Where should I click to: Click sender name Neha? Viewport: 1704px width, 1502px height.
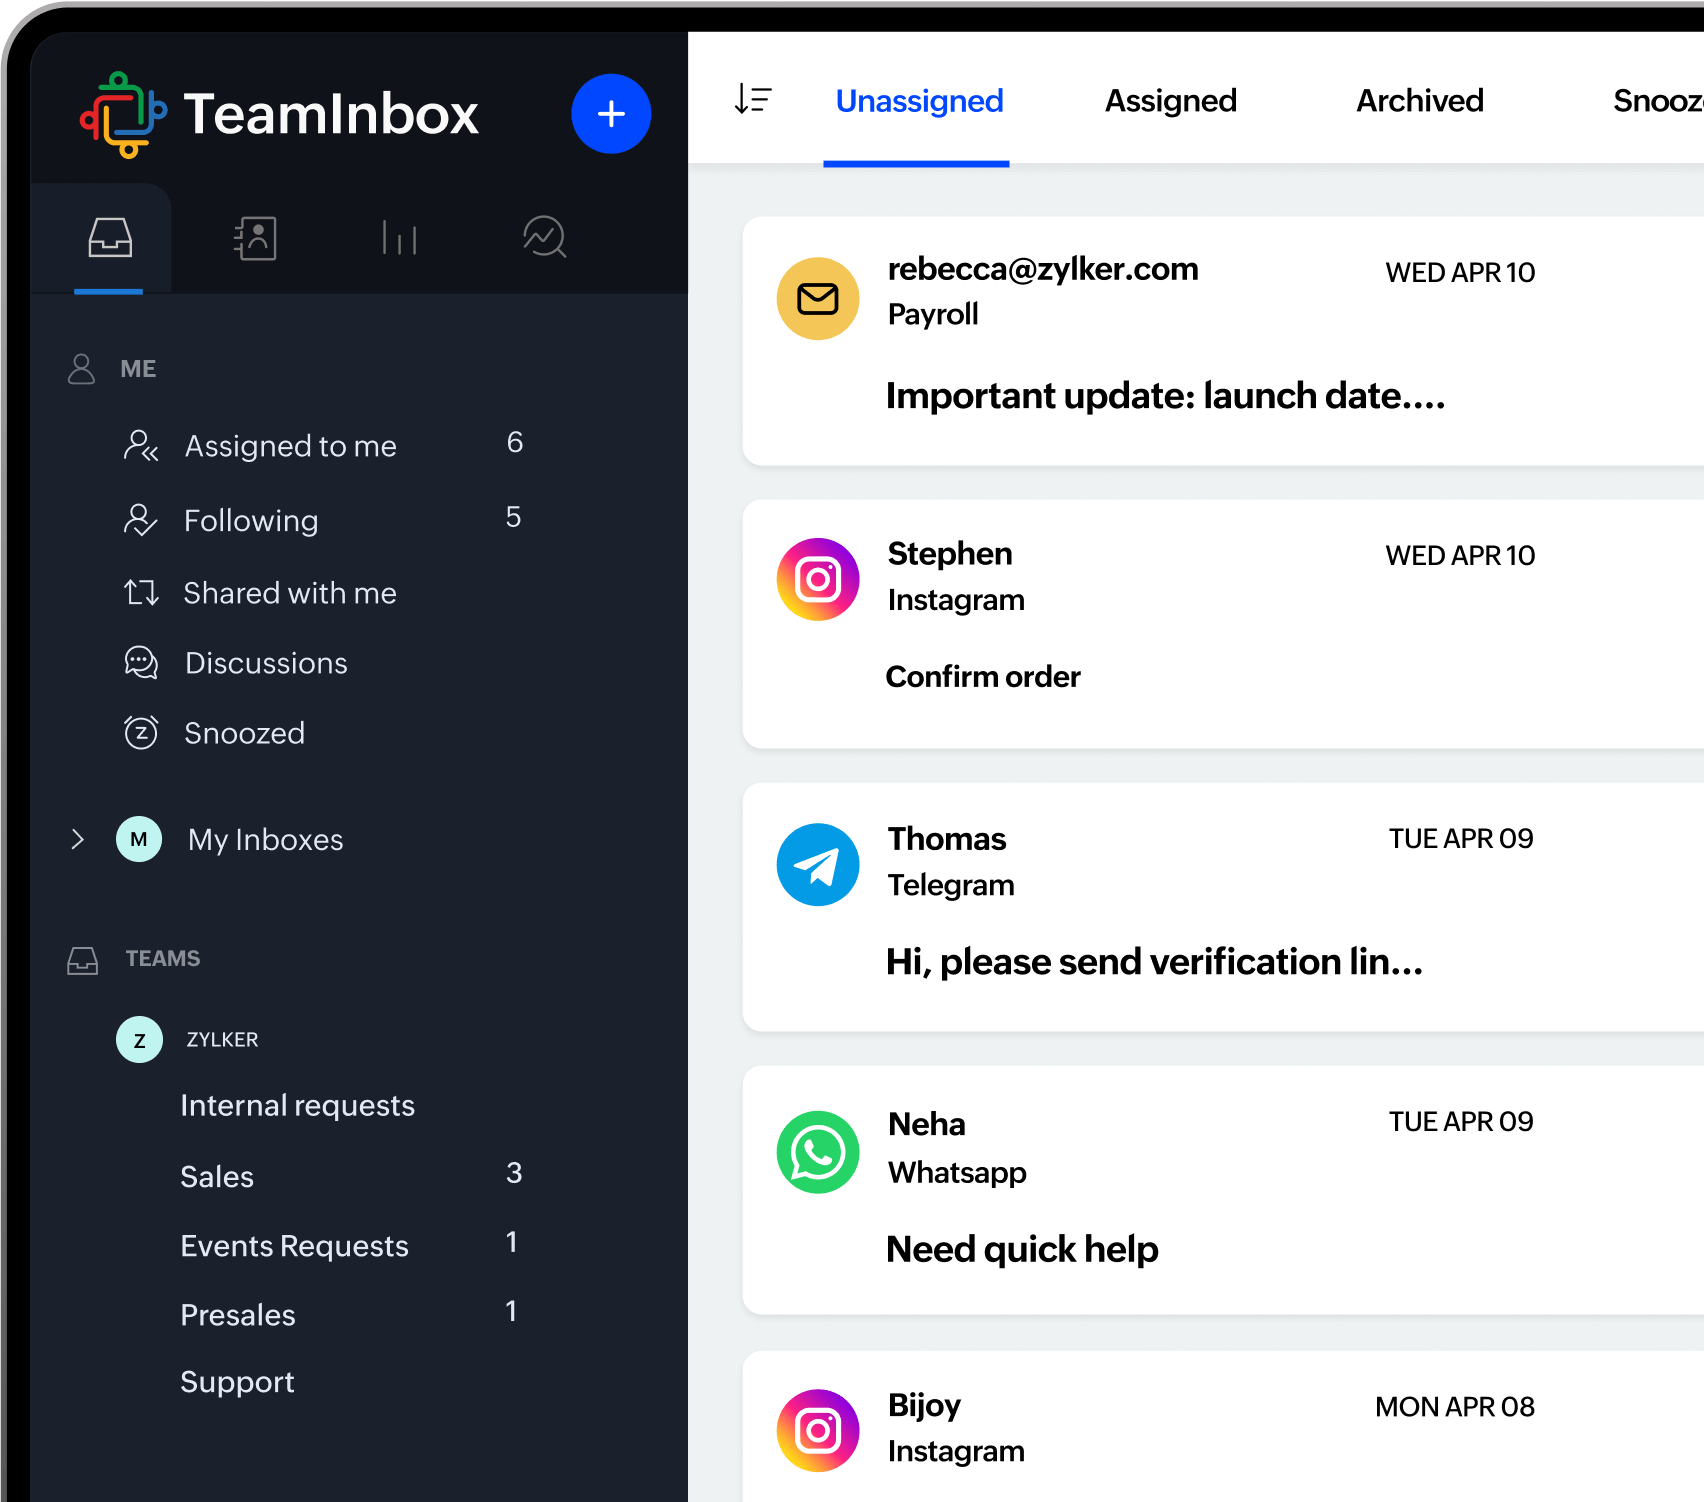click(x=927, y=1125)
